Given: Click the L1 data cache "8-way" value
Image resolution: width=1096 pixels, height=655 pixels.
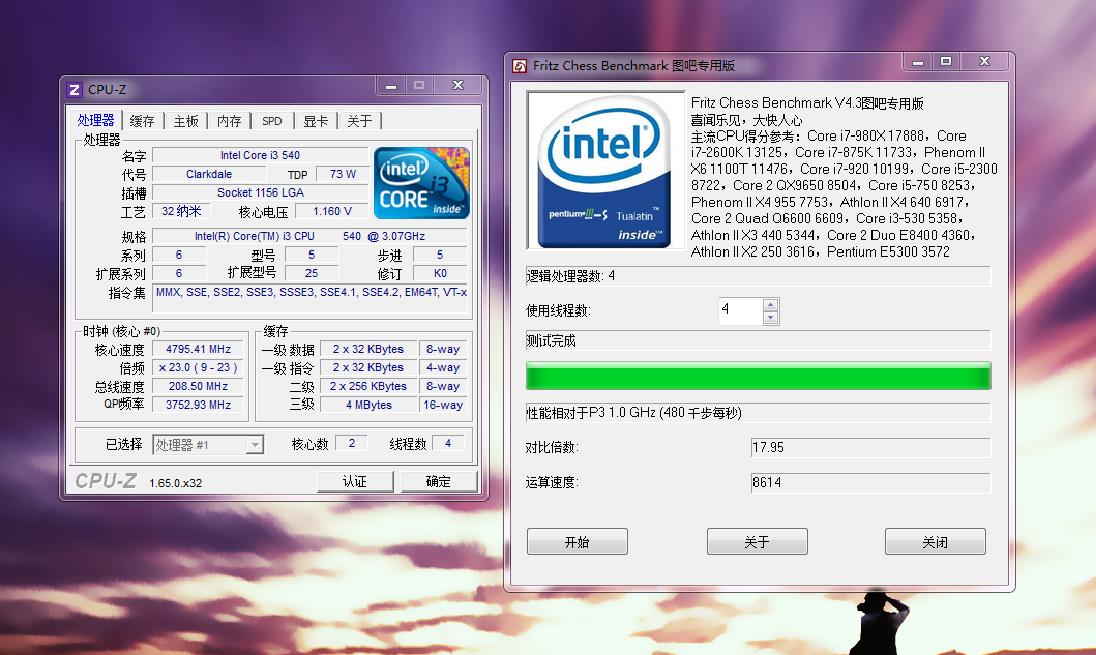Looking at the screenshot, I should [x=443, y=349].
